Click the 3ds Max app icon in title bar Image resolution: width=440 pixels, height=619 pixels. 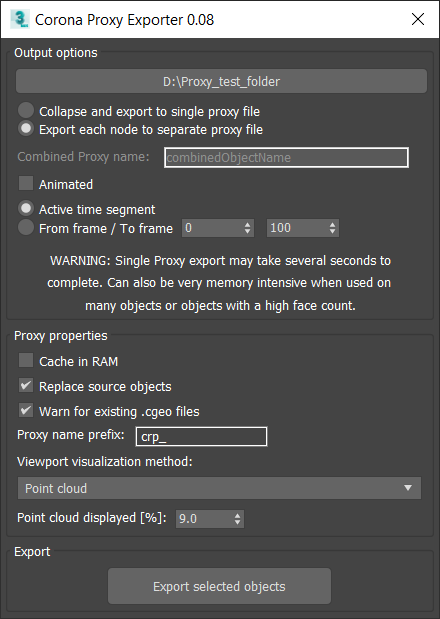point(20,19)
